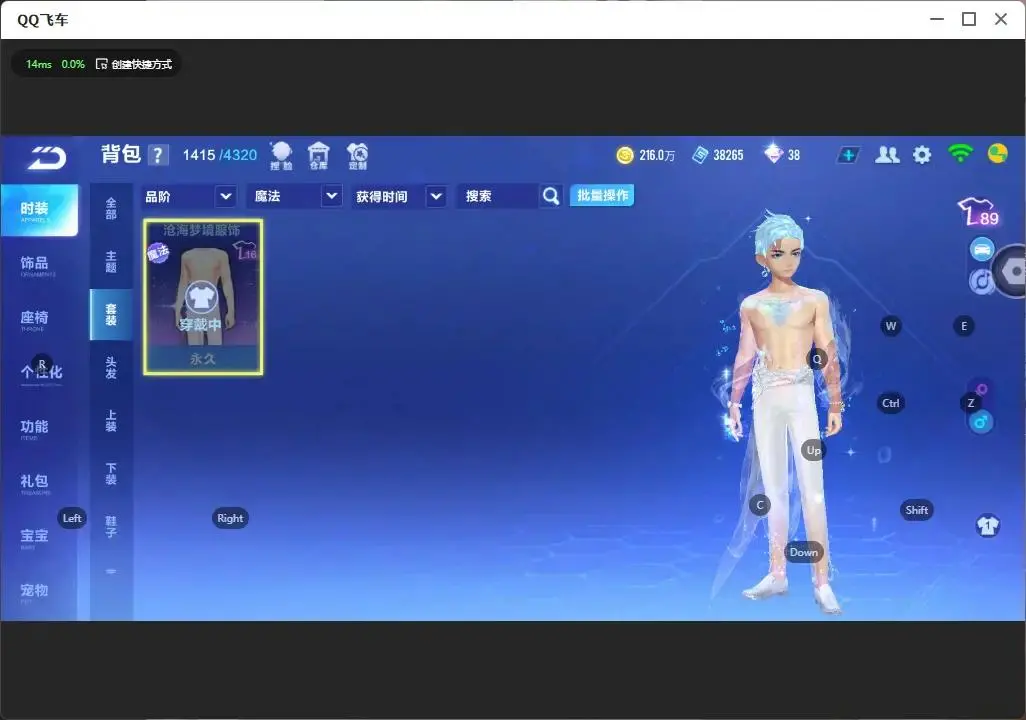Click the plus add-currency button
The height and width of the screenshot is (720, 1026).
(x=848, y=155)
